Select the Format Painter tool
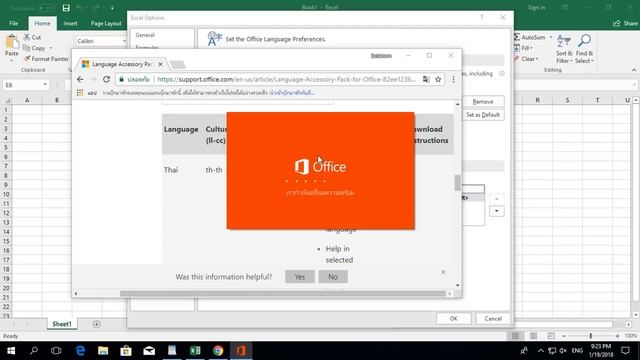Image resolution: width=640 pixels, height=360 pixels. [46, 59]
